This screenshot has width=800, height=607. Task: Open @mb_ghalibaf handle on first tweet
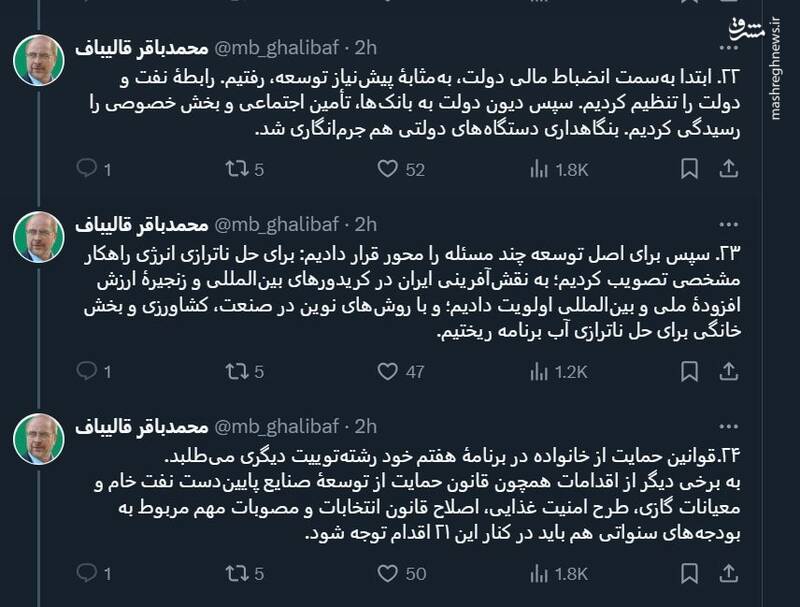click(x=277, y=47)
